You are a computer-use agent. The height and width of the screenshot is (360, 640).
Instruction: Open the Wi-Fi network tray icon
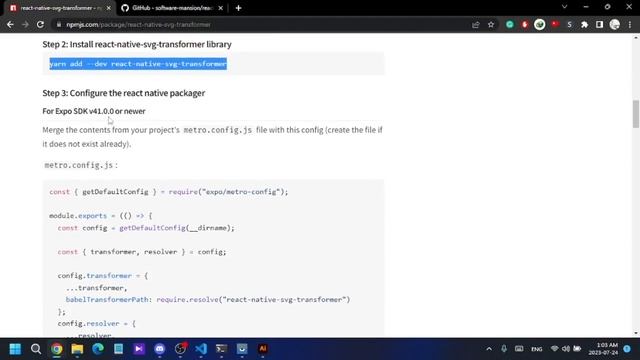(x=554, y=349)
